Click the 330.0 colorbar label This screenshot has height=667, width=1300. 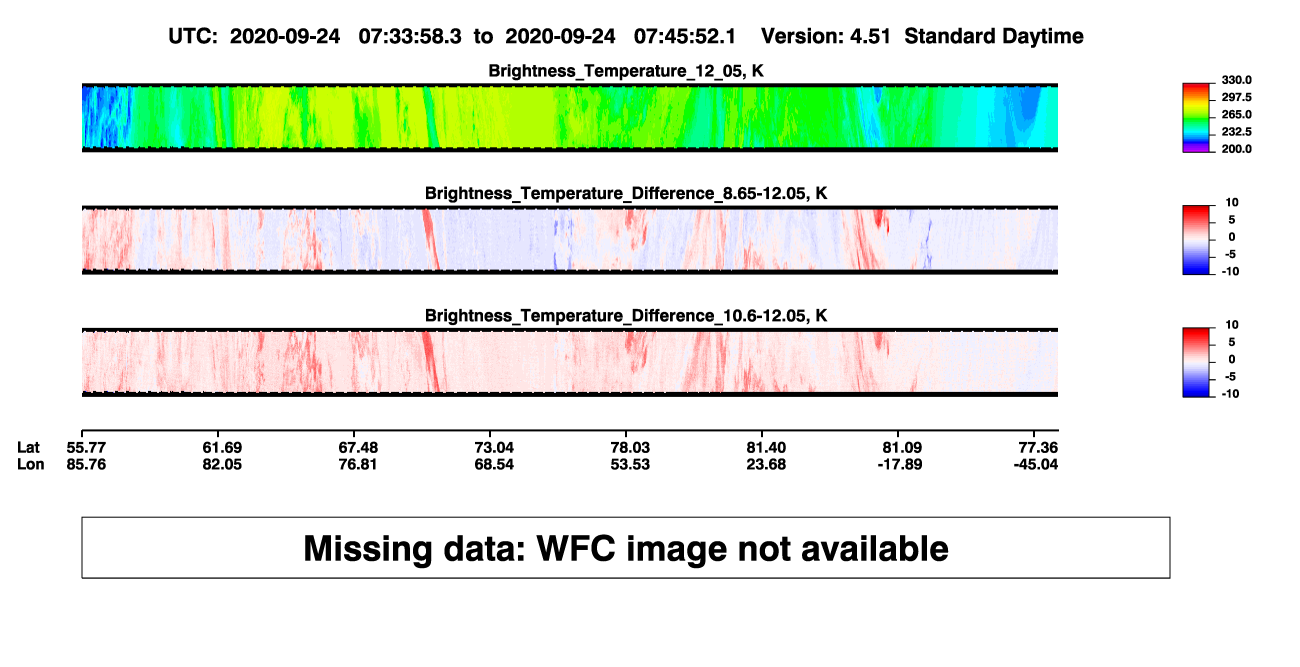coord(1239,80)
